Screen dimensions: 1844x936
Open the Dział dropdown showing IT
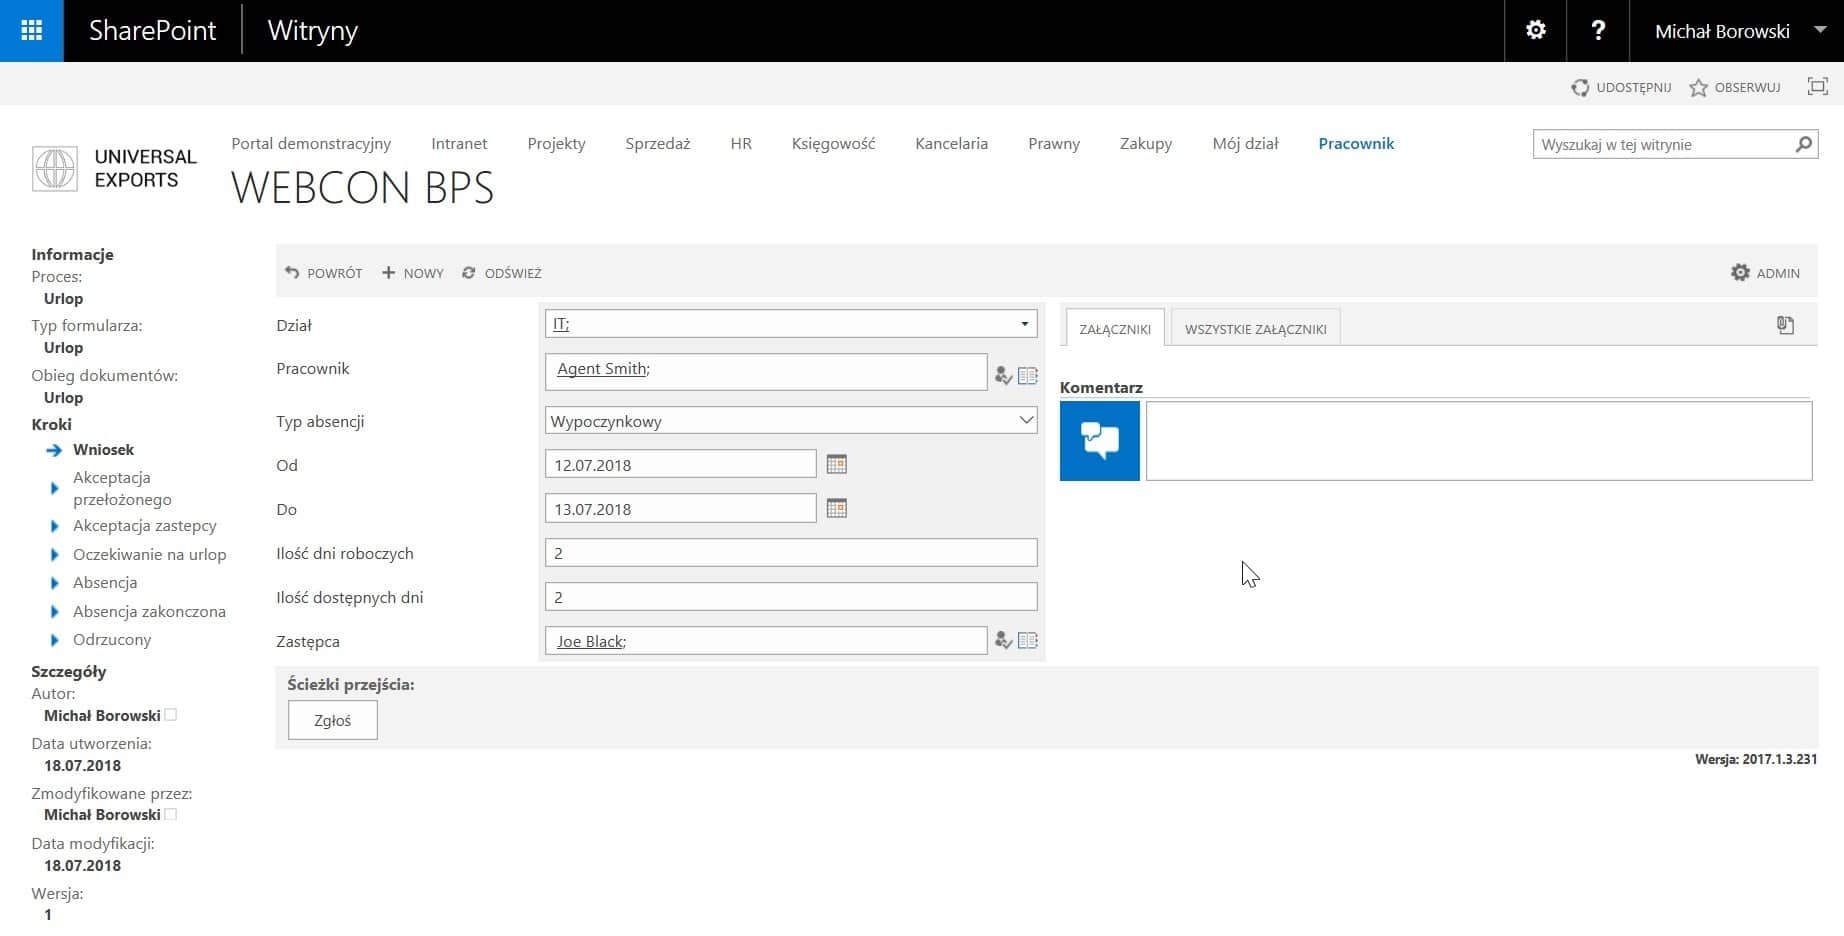(791, 324)
